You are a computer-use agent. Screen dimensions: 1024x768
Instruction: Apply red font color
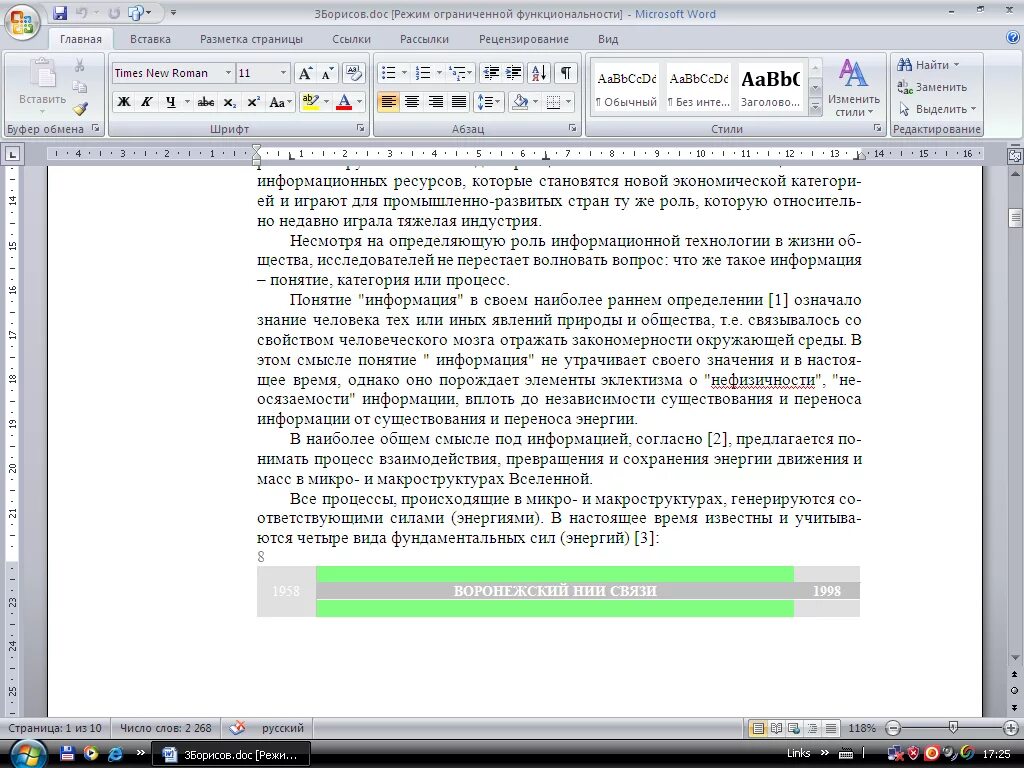(344, 102)
